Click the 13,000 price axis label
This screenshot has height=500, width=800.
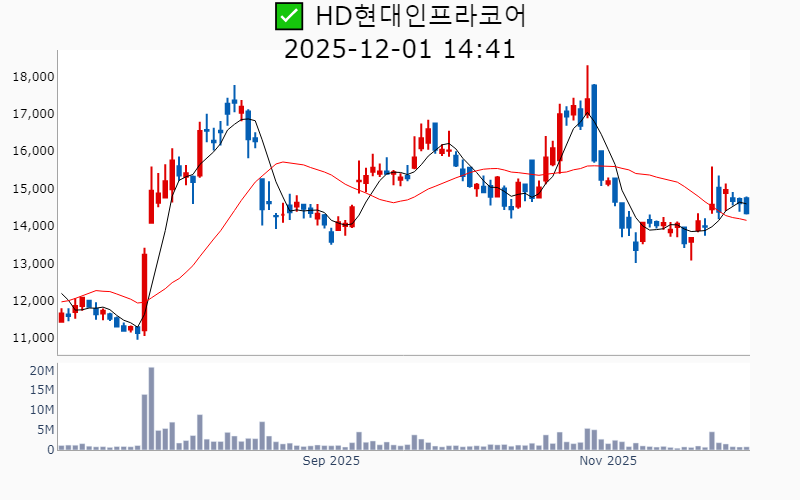pos(34,264)
